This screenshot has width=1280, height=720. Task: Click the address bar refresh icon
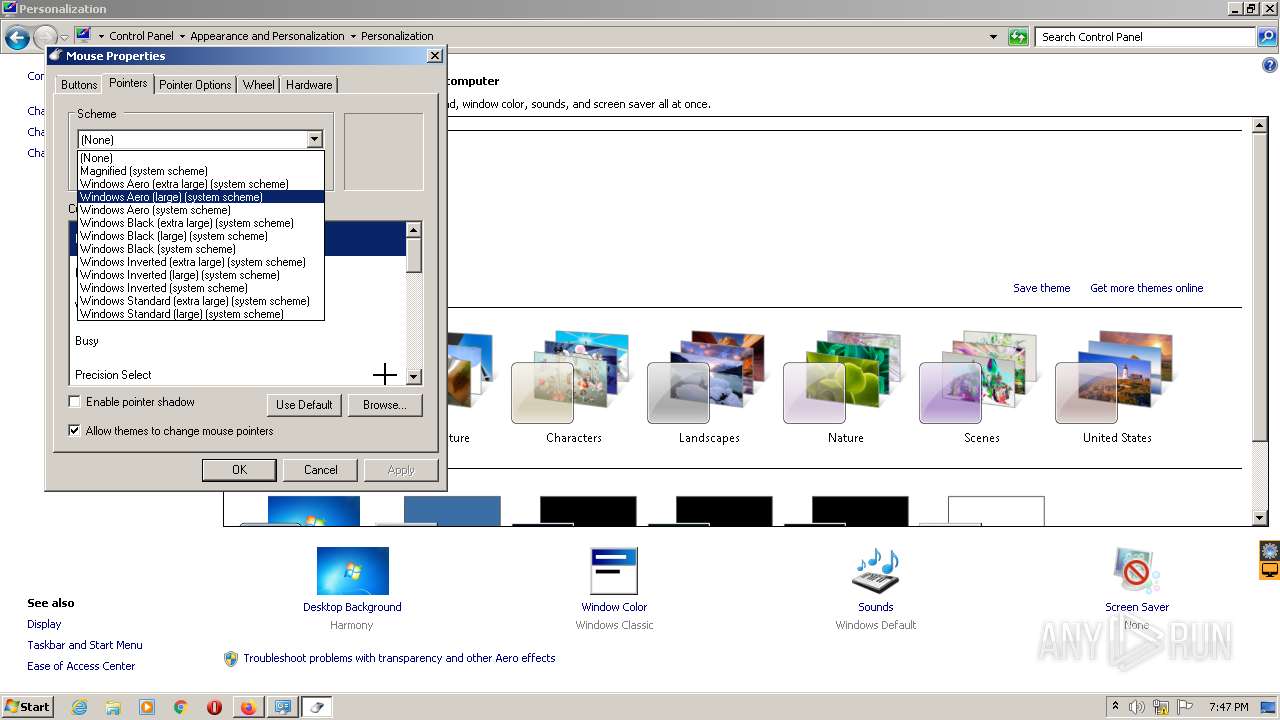pos(1018,37)
